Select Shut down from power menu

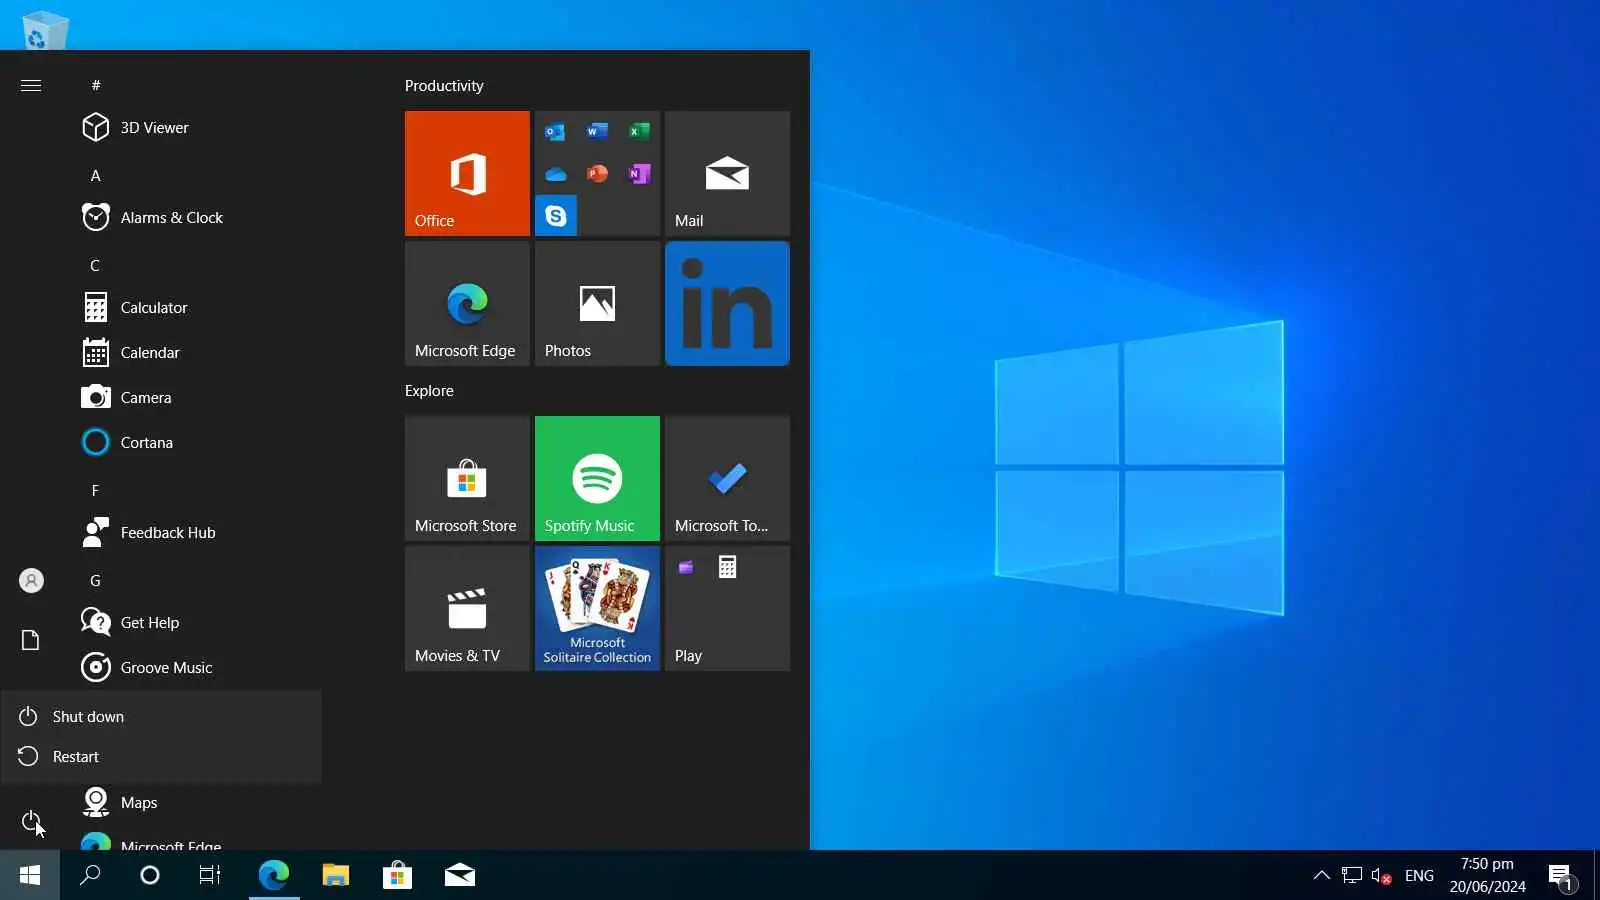coord(161,716)
